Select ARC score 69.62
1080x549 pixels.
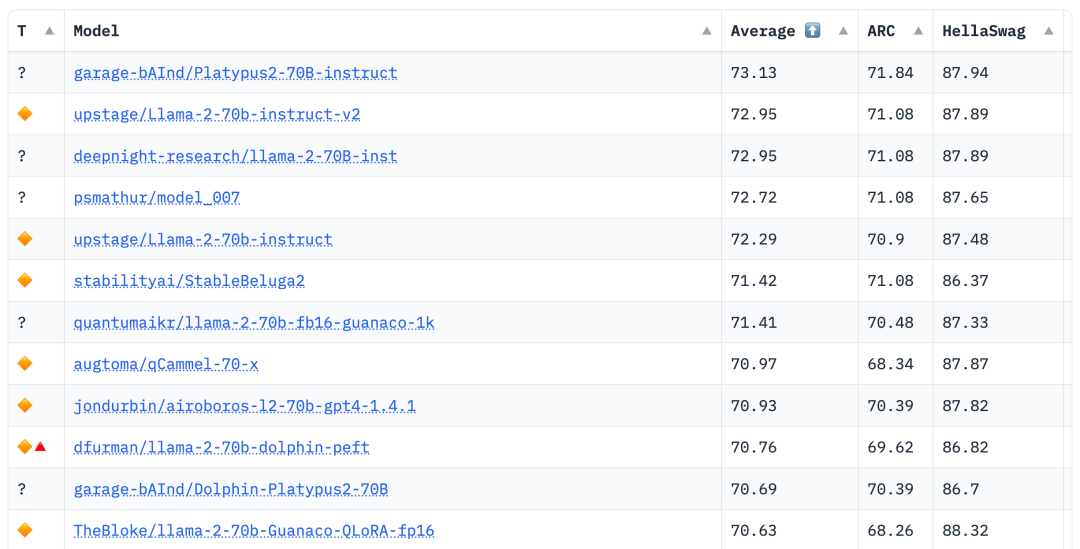[891, 448]
